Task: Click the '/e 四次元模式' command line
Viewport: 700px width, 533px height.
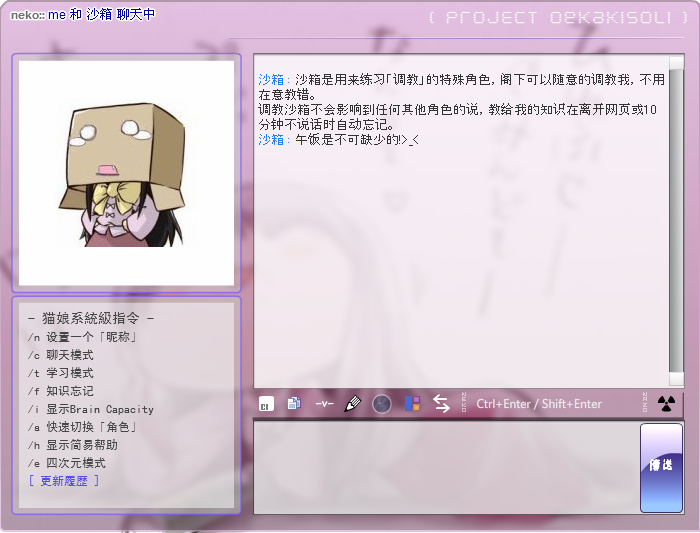Action: click(x=67, y=463)
